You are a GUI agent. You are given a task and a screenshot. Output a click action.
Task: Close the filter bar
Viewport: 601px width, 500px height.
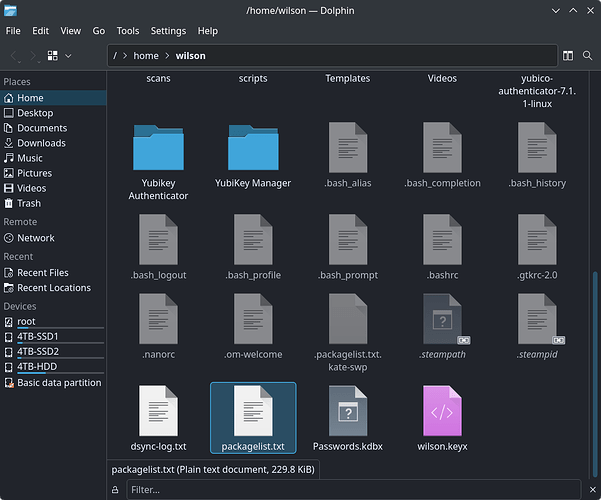tap(592, 490)
